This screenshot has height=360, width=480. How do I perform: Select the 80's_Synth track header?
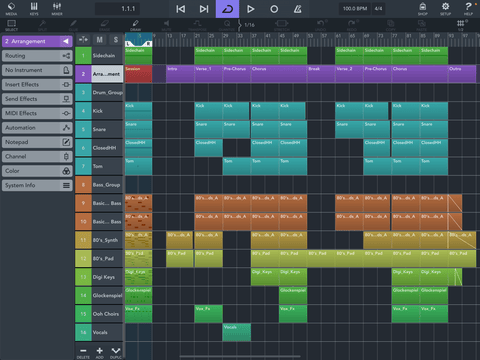tap(99, 240)
